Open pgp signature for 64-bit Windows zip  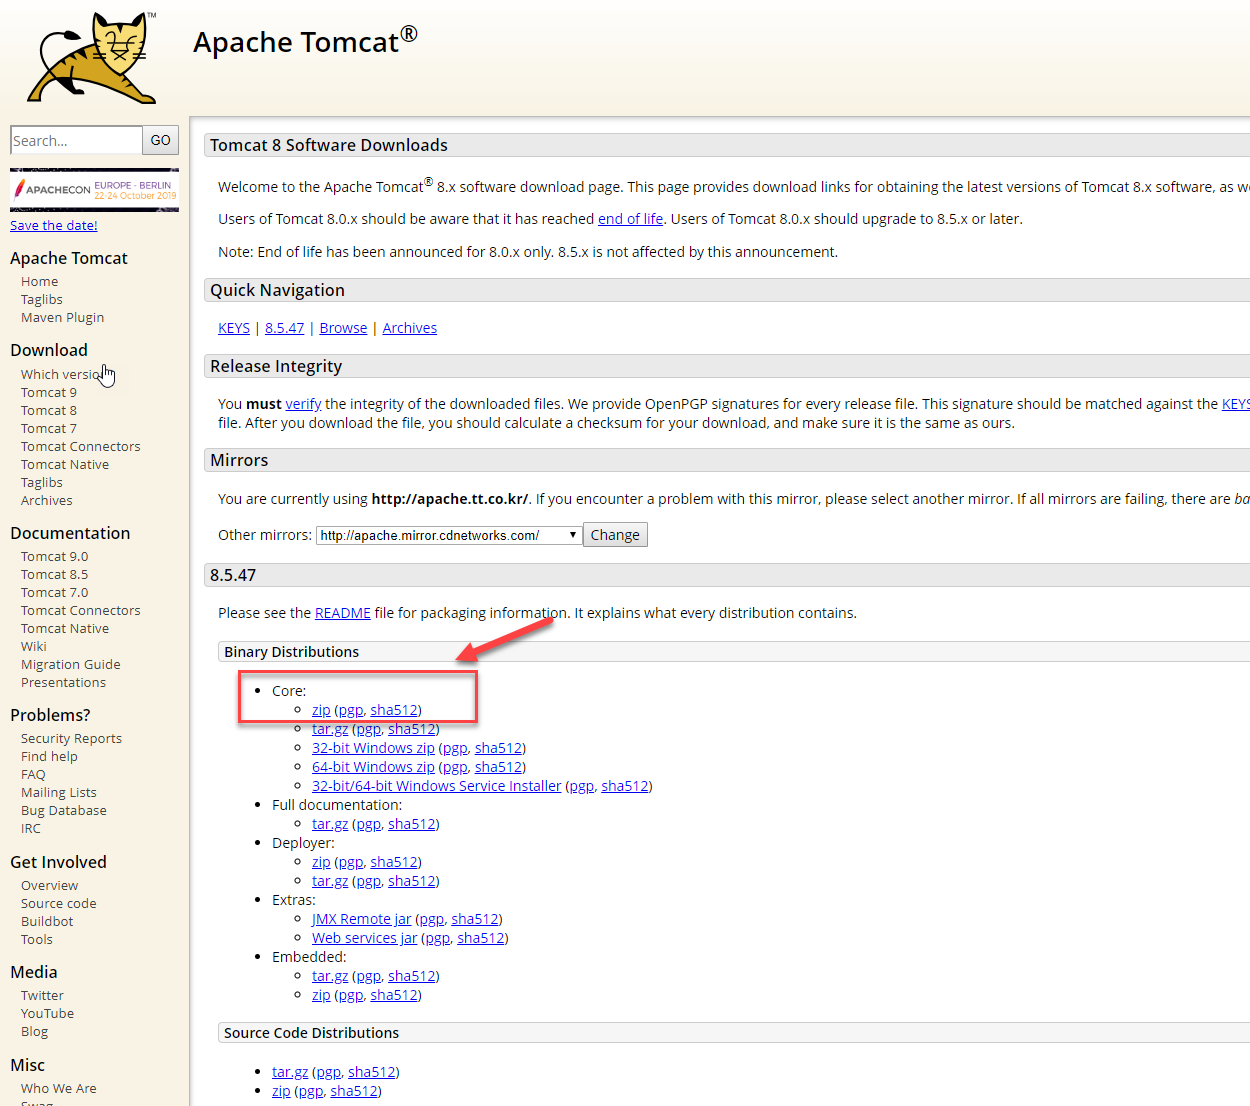pos(454,767)
